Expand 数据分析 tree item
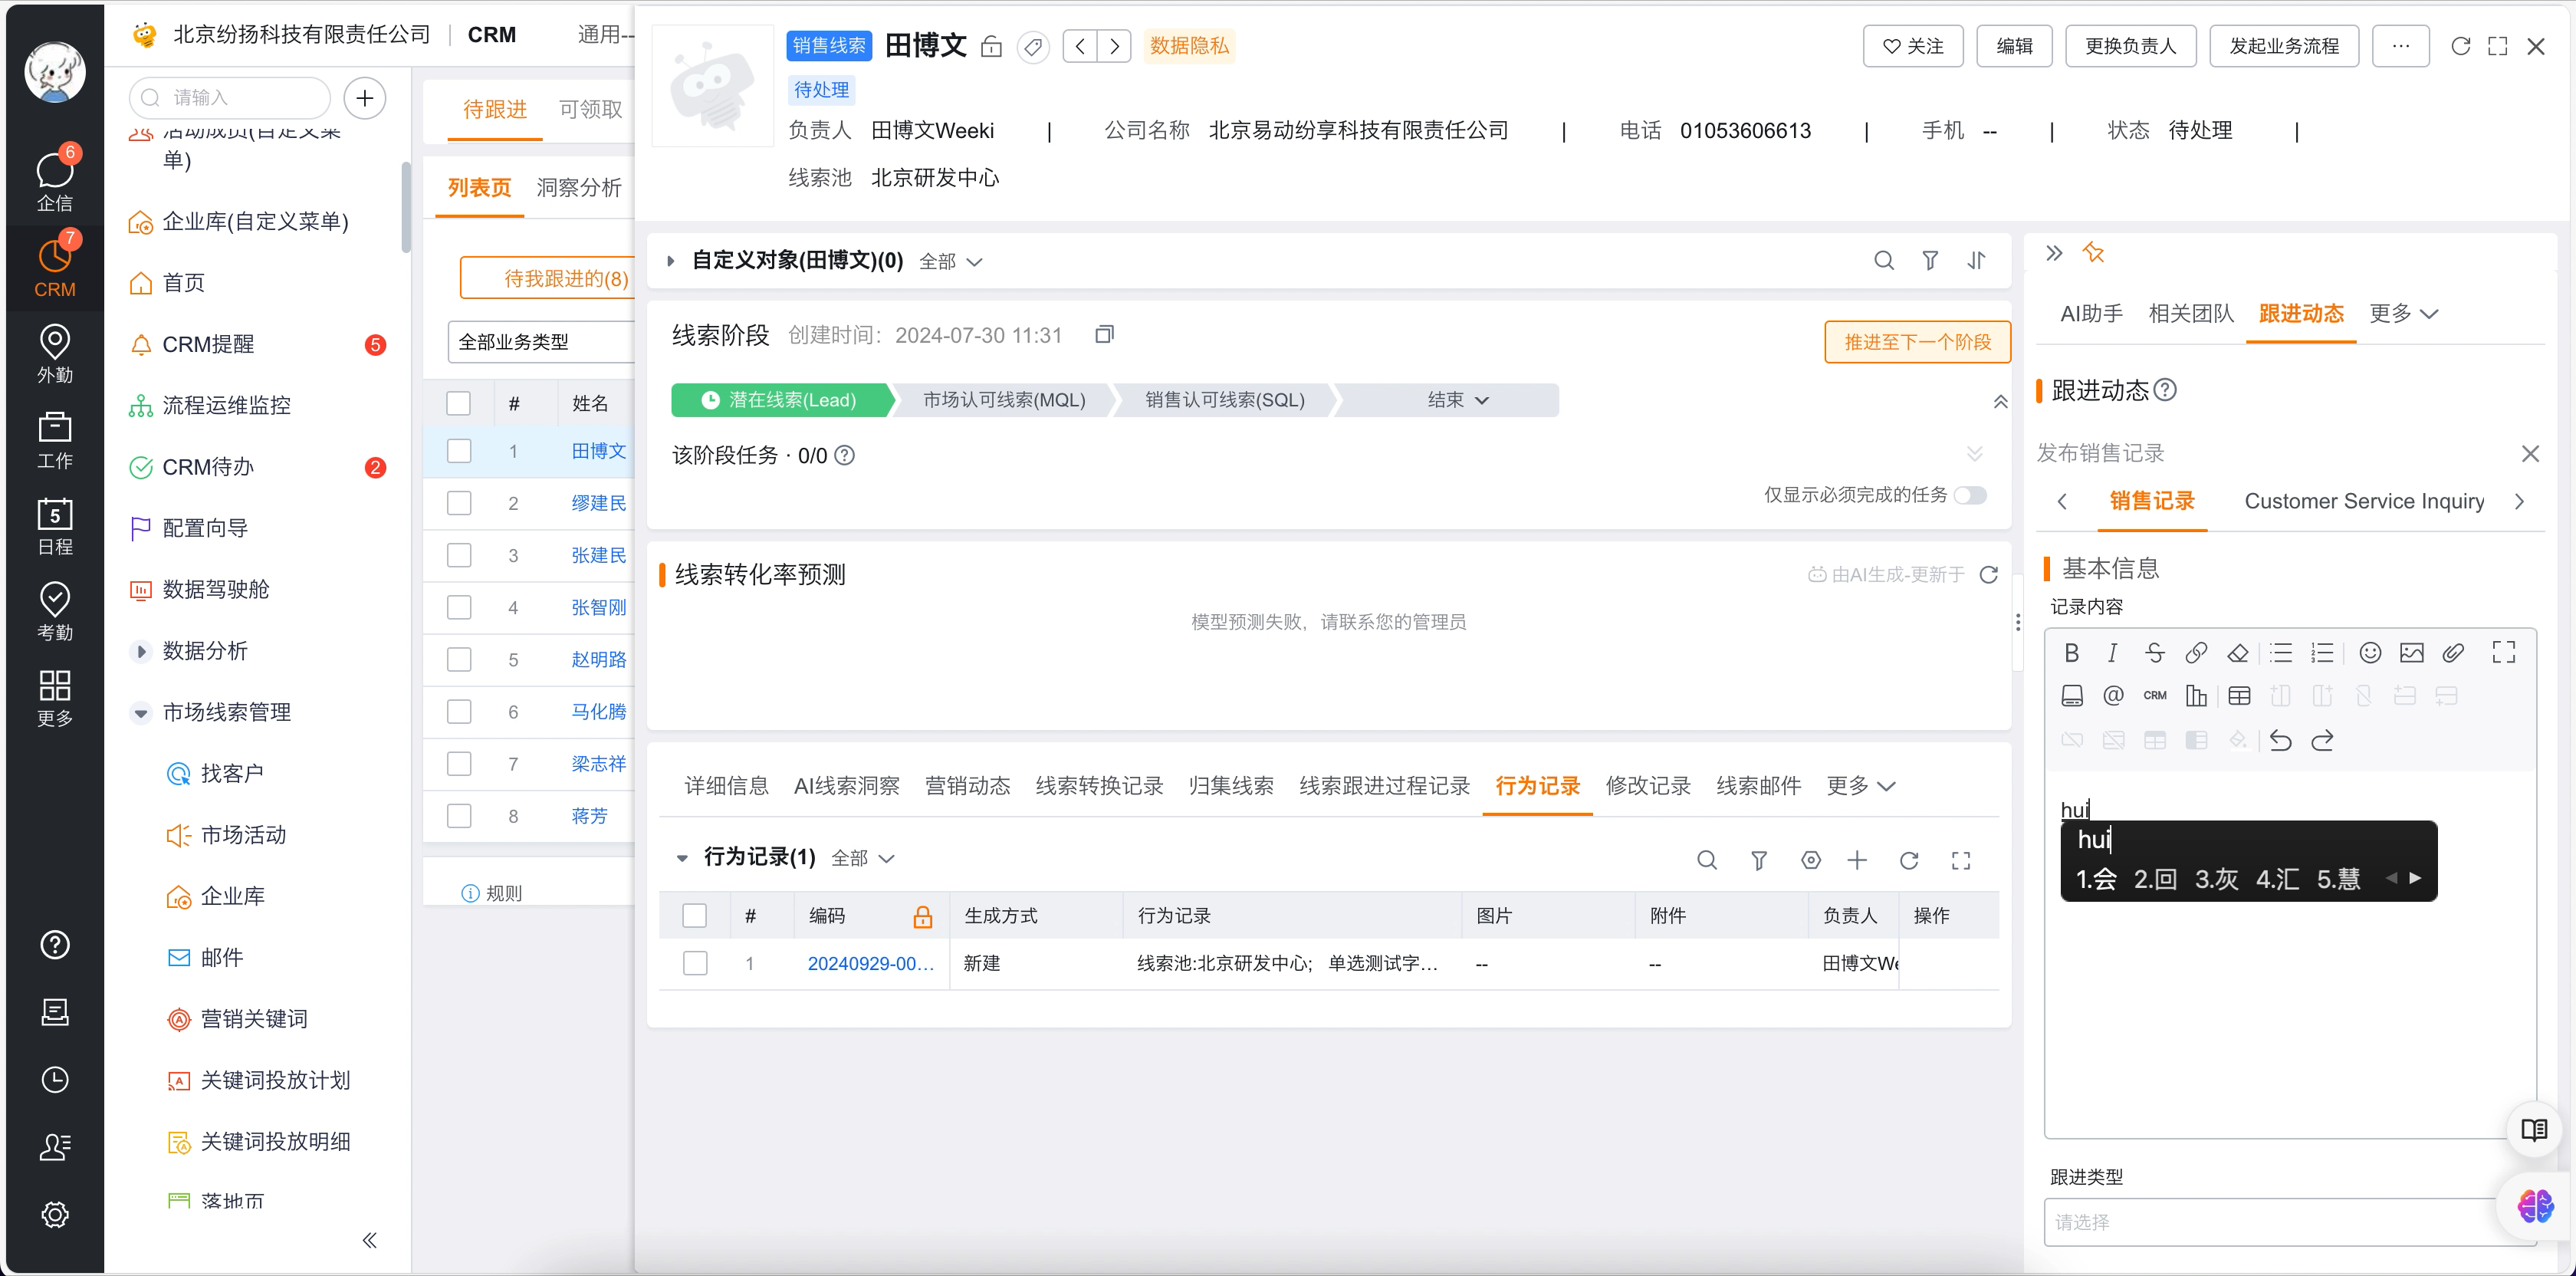Viewport: 2576px width, 1276px height. pyautogui.click(x=141, y=651)
